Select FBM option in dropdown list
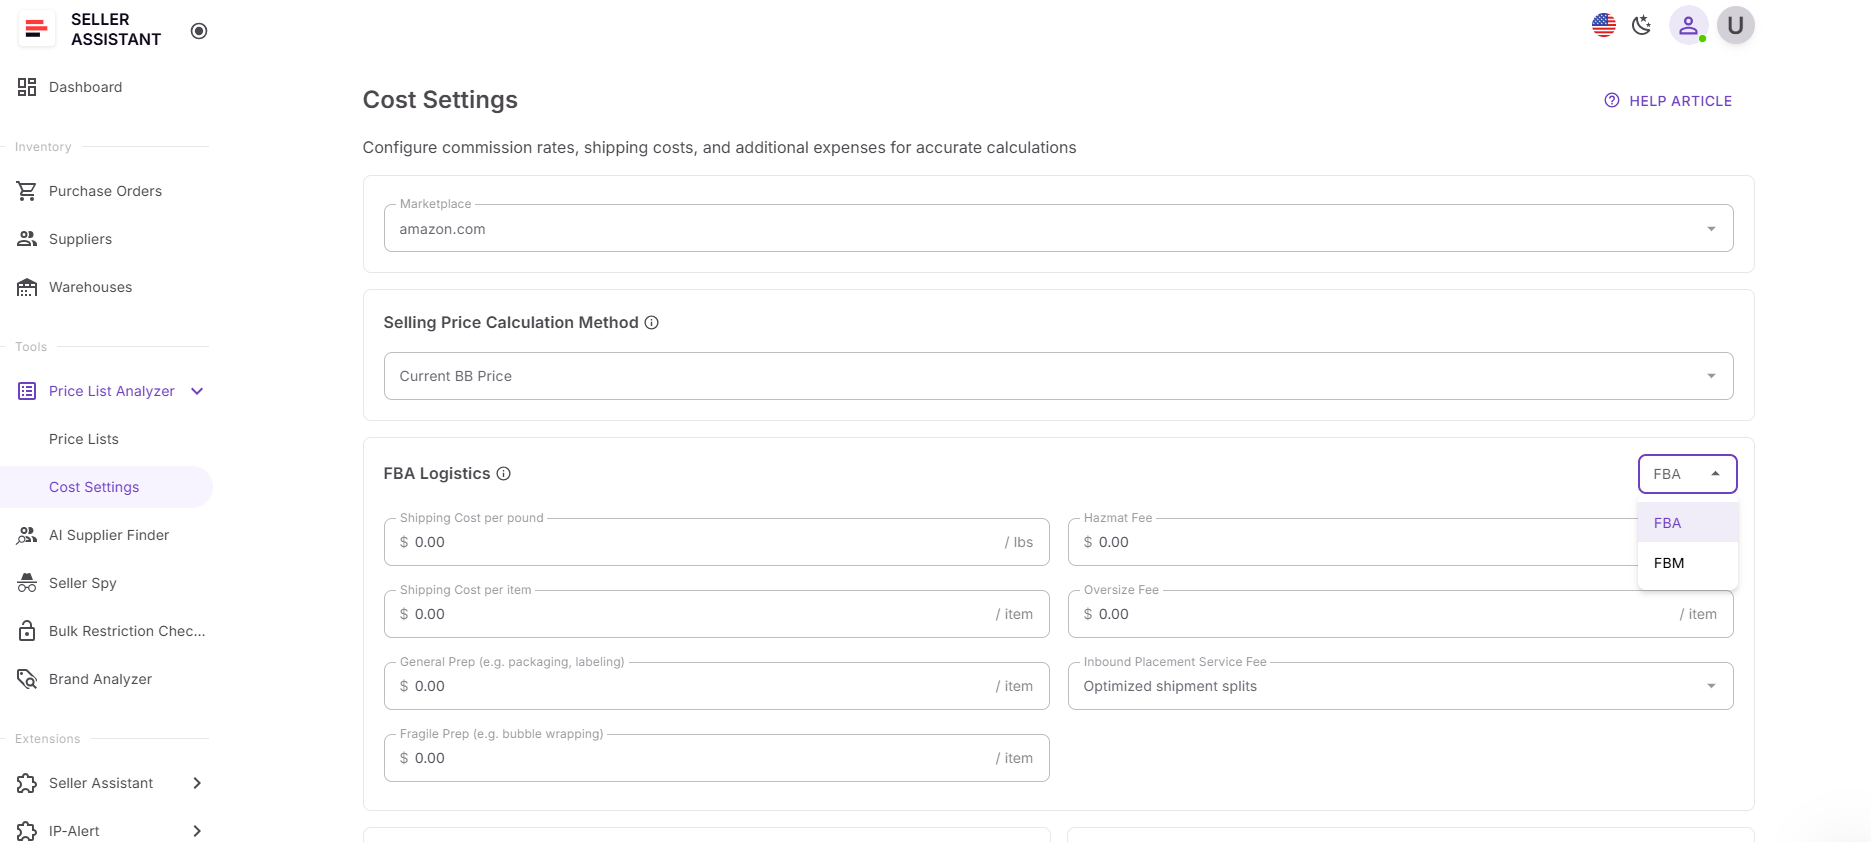 pyautogui.click(x=1687, y=563)
